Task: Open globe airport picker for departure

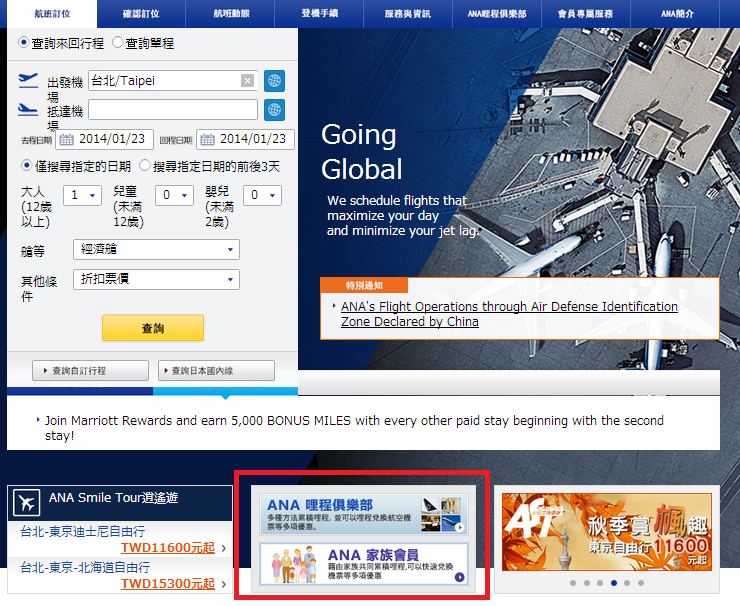Action: point(274,81)
